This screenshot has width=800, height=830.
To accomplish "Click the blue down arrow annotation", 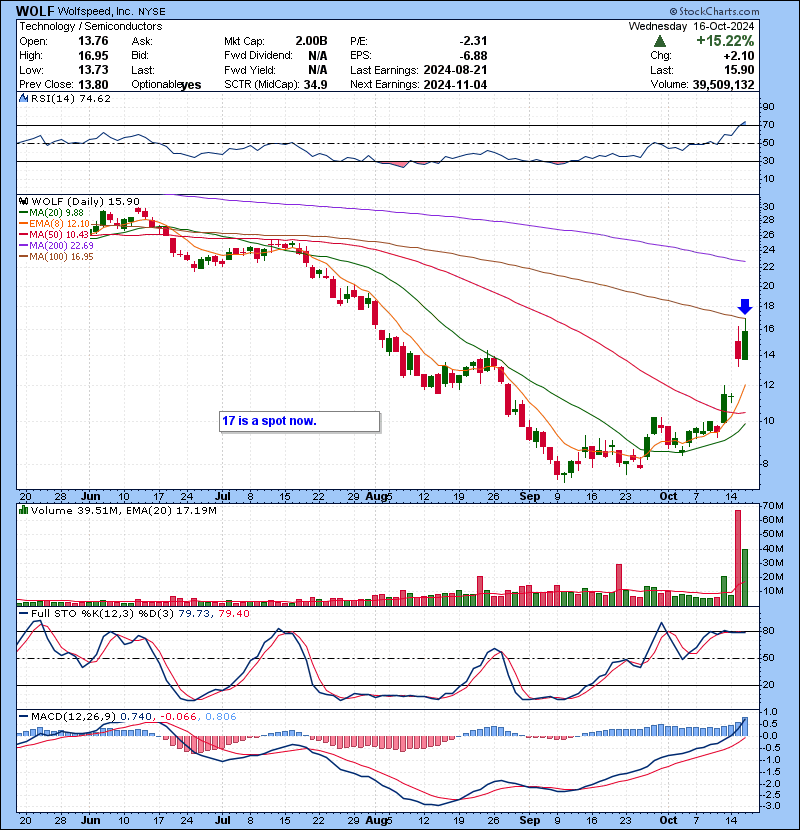I will [744, 307].
